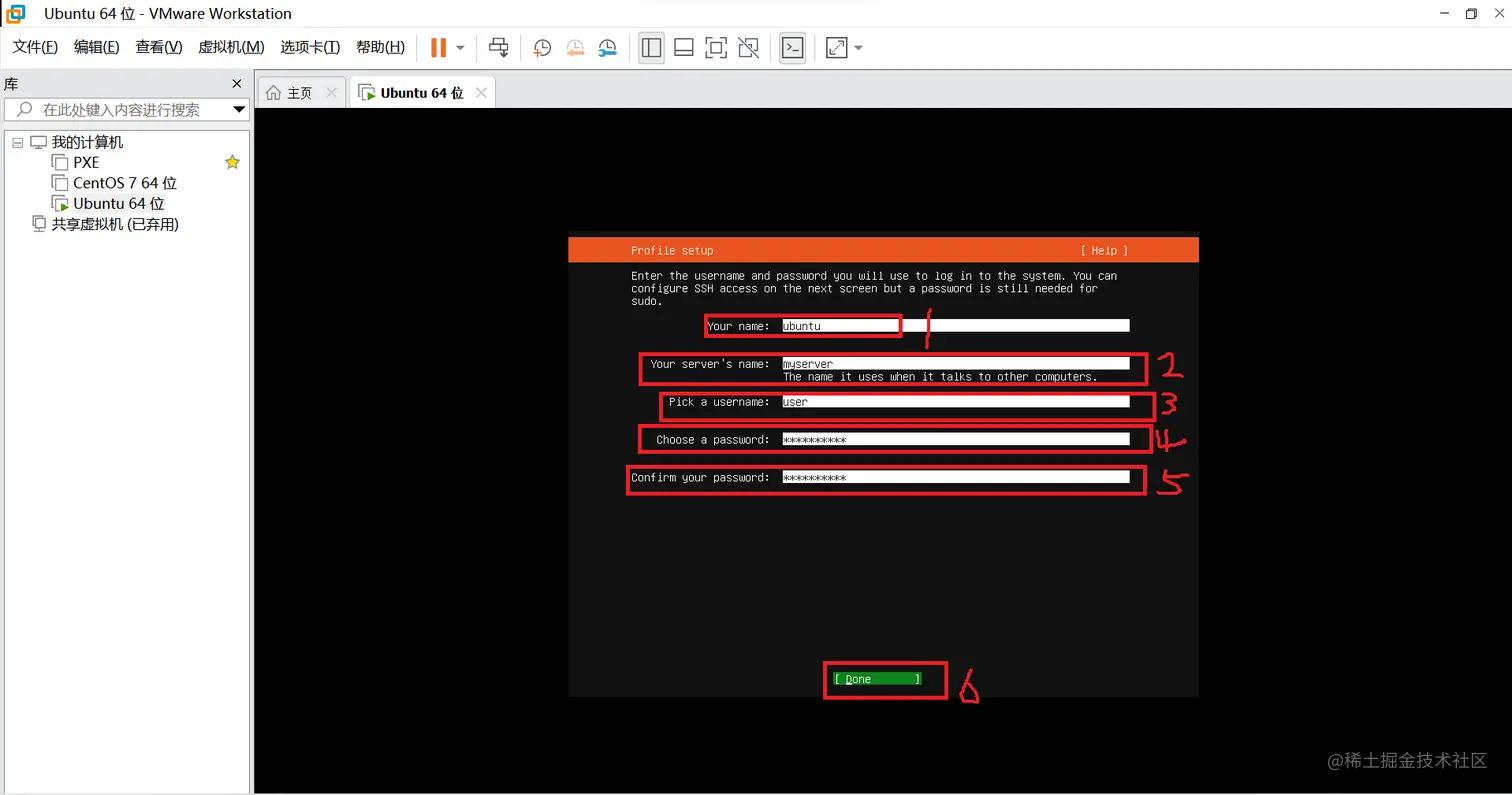
Task: Click the Send Ctrl+Alt+Del toolbar icon
Action: (x=498, y=47)
